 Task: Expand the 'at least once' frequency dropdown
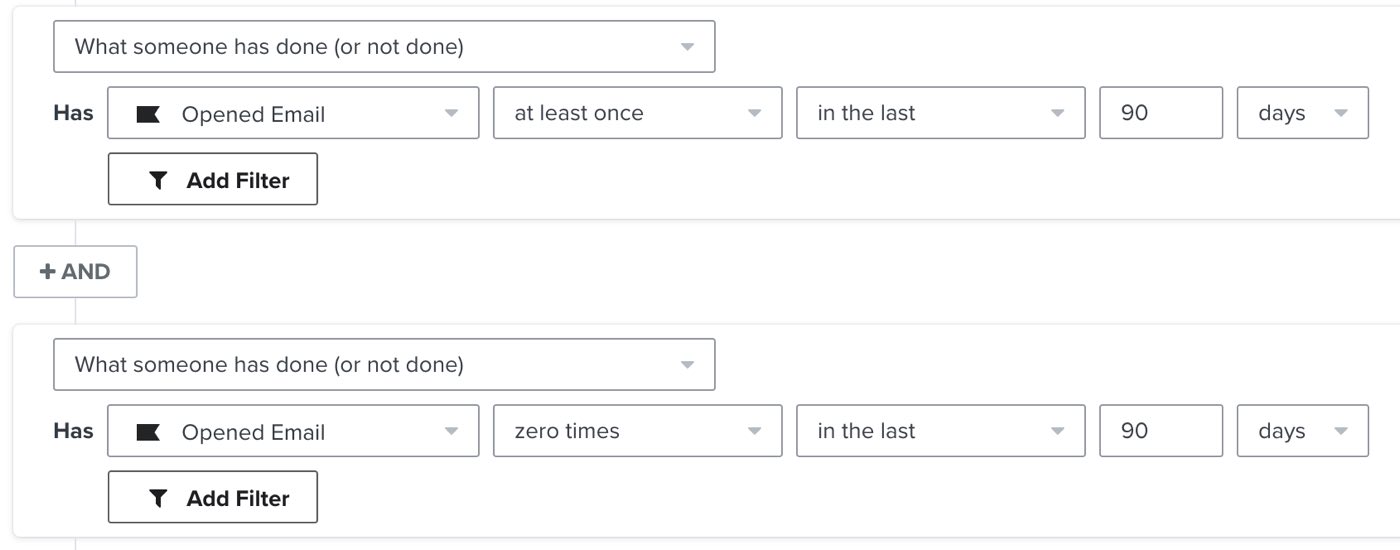[637, 113]
